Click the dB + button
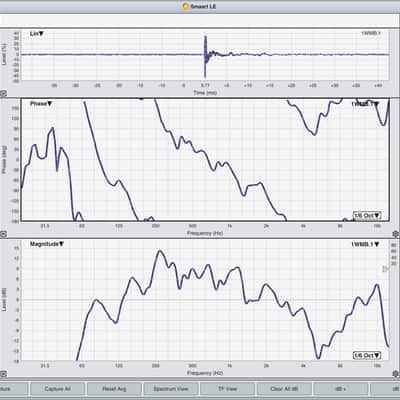This screenshot has height=400, width=400. 341,389
